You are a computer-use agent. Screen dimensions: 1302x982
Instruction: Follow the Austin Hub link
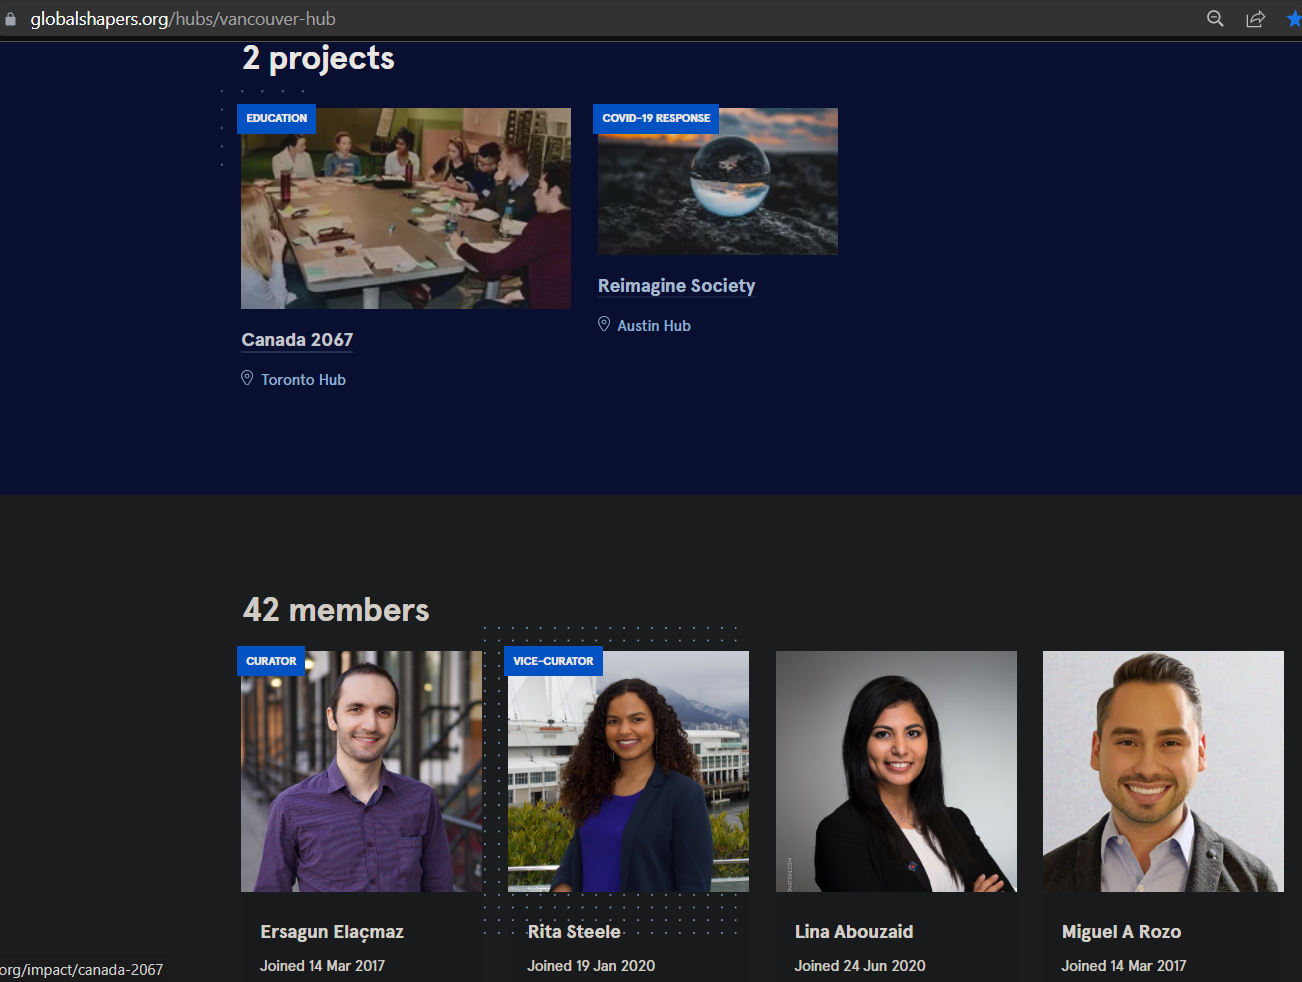tap(654, 326)
